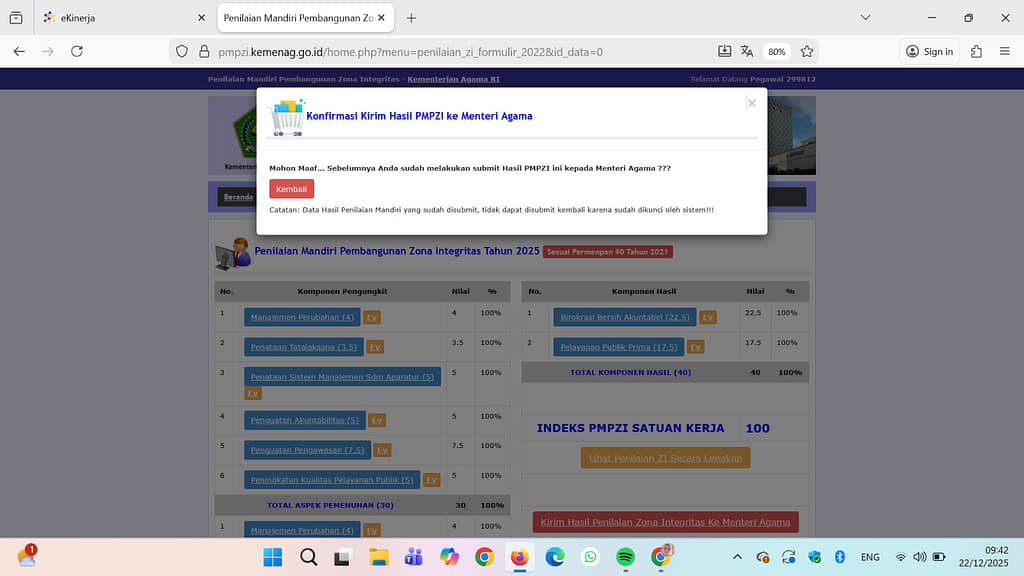The height and width of the screenshot is (576, 1024).
Task: Close the eKinerja tab
Action: (x=201, y=18)
